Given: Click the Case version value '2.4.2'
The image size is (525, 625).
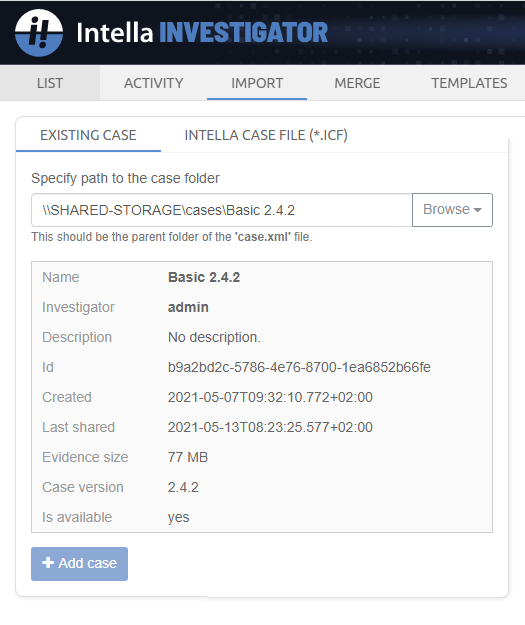Looking at the screenshot, I should click(x=183, y=487).
